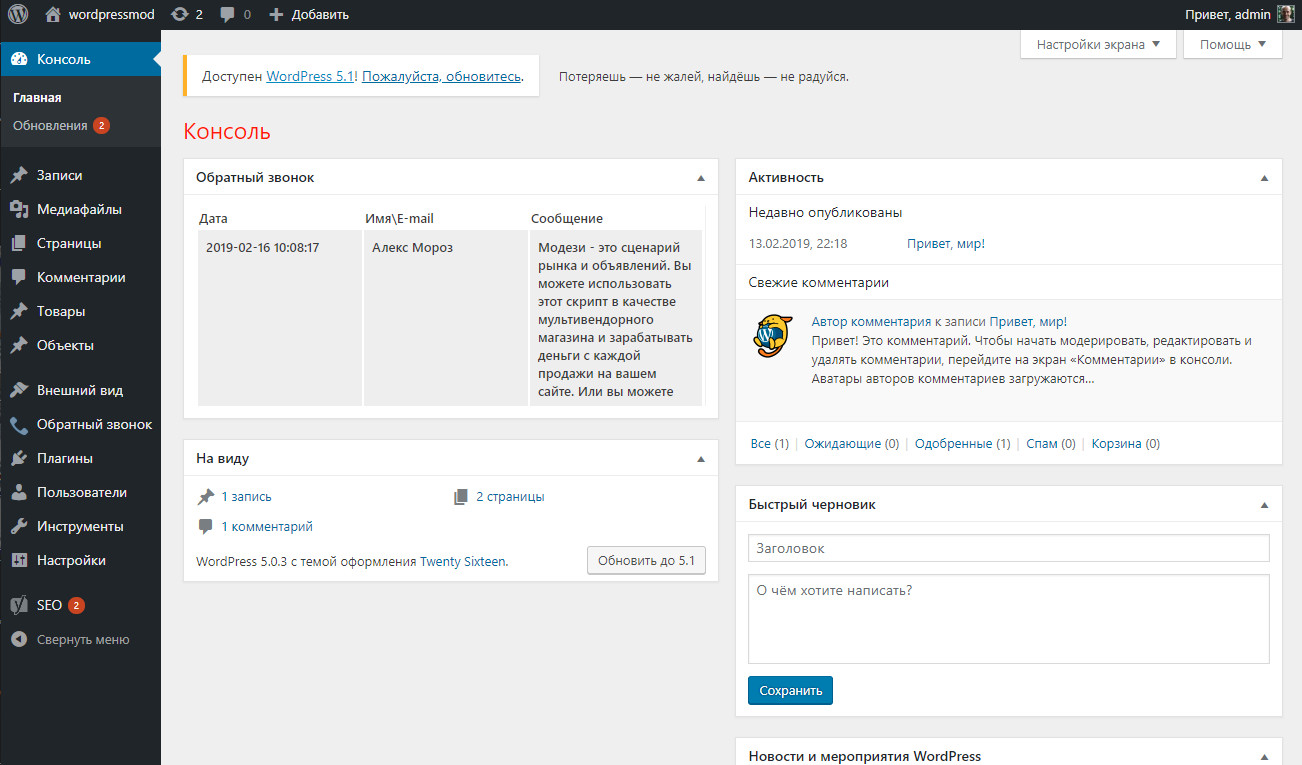Open Главная submenu item

click(x=37, y=97)
